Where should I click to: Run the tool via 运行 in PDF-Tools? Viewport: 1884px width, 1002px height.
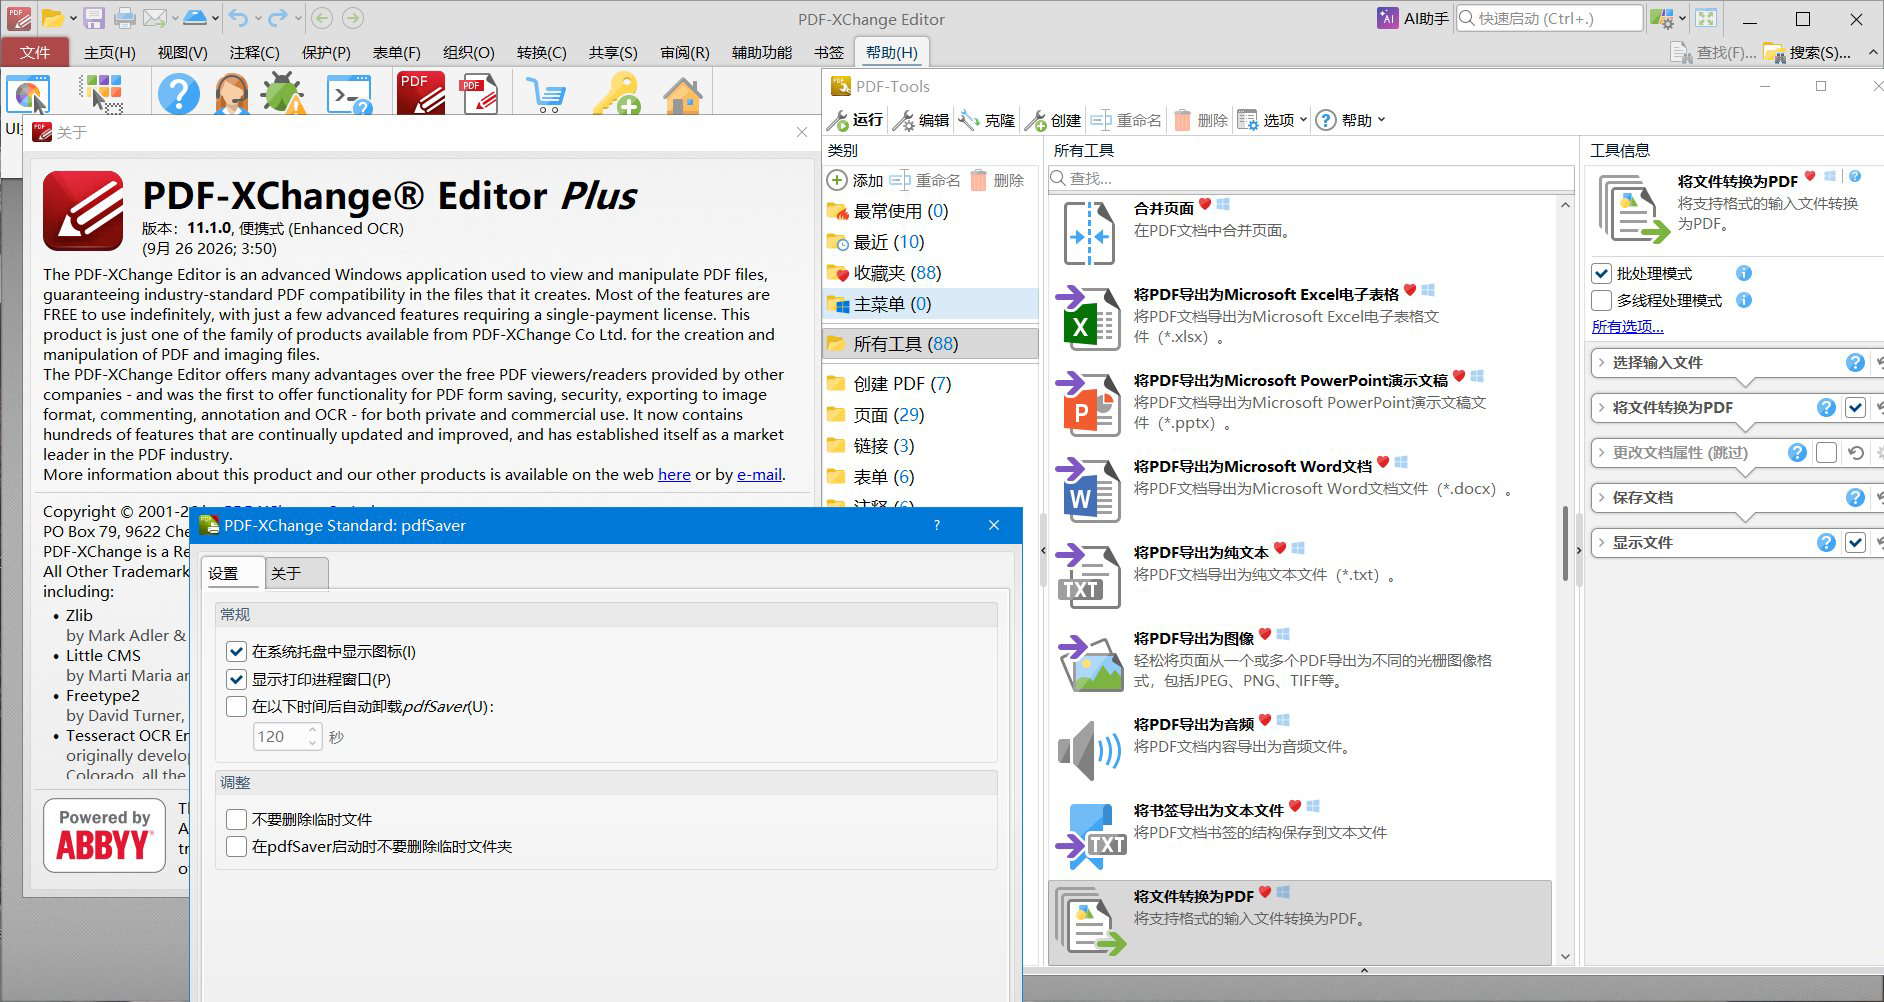coord(856,120)
